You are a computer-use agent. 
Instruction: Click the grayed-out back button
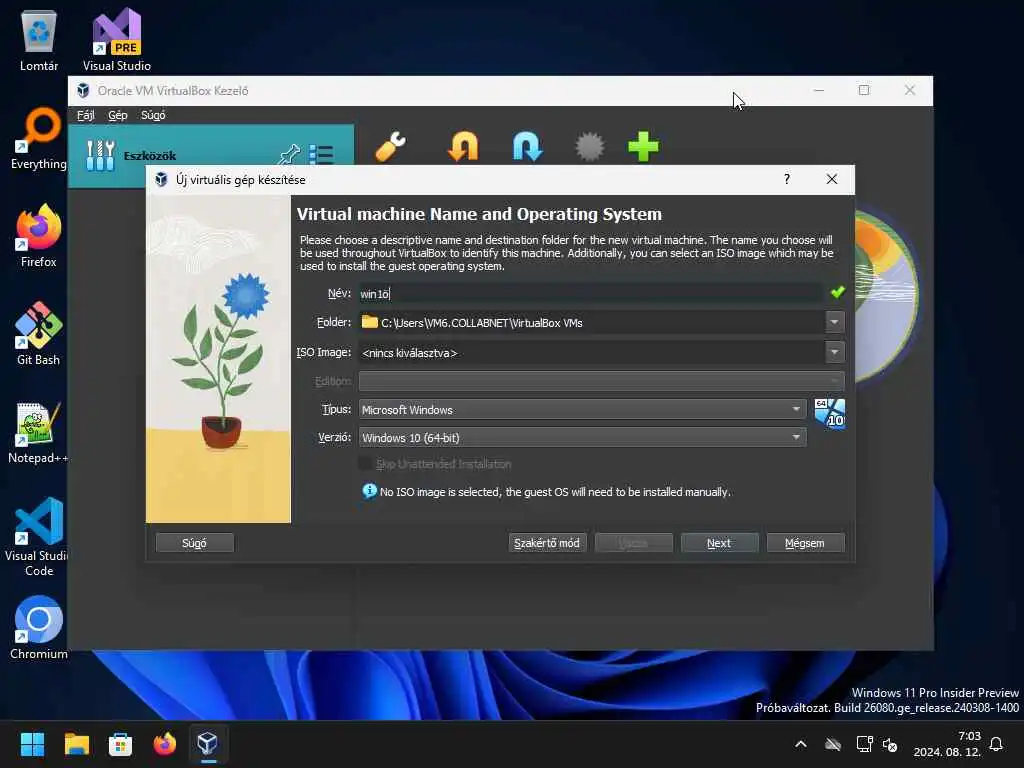click(633, 543)
